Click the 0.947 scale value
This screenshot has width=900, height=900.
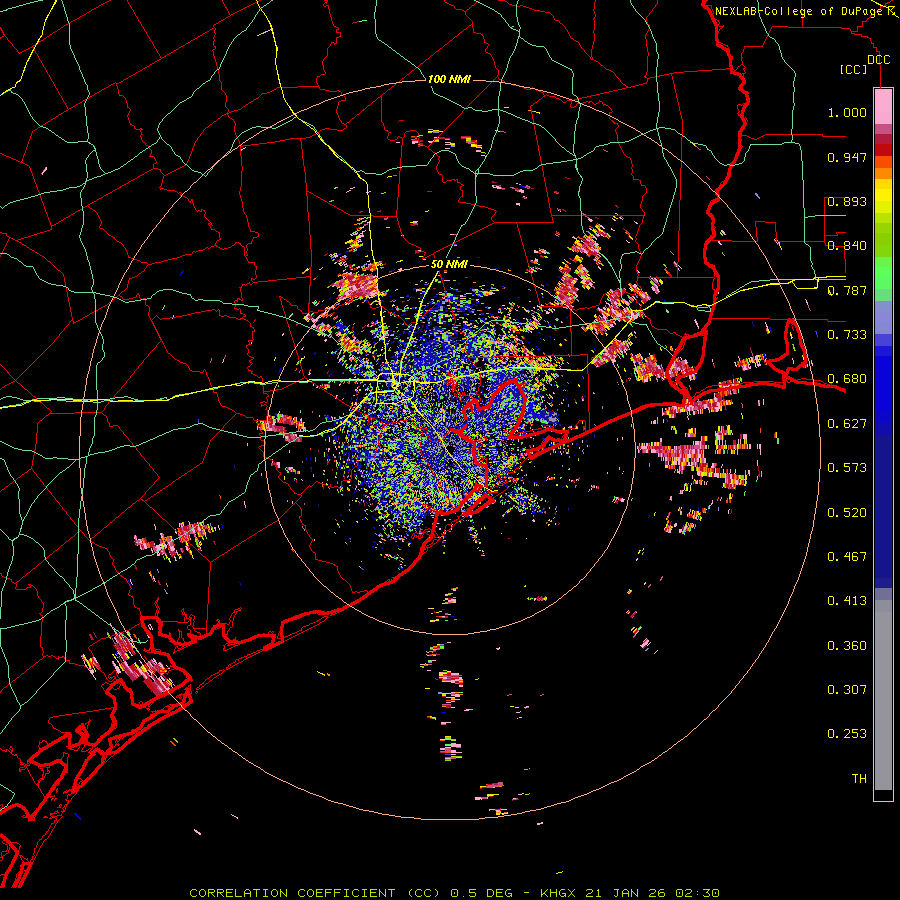point(847,157)
